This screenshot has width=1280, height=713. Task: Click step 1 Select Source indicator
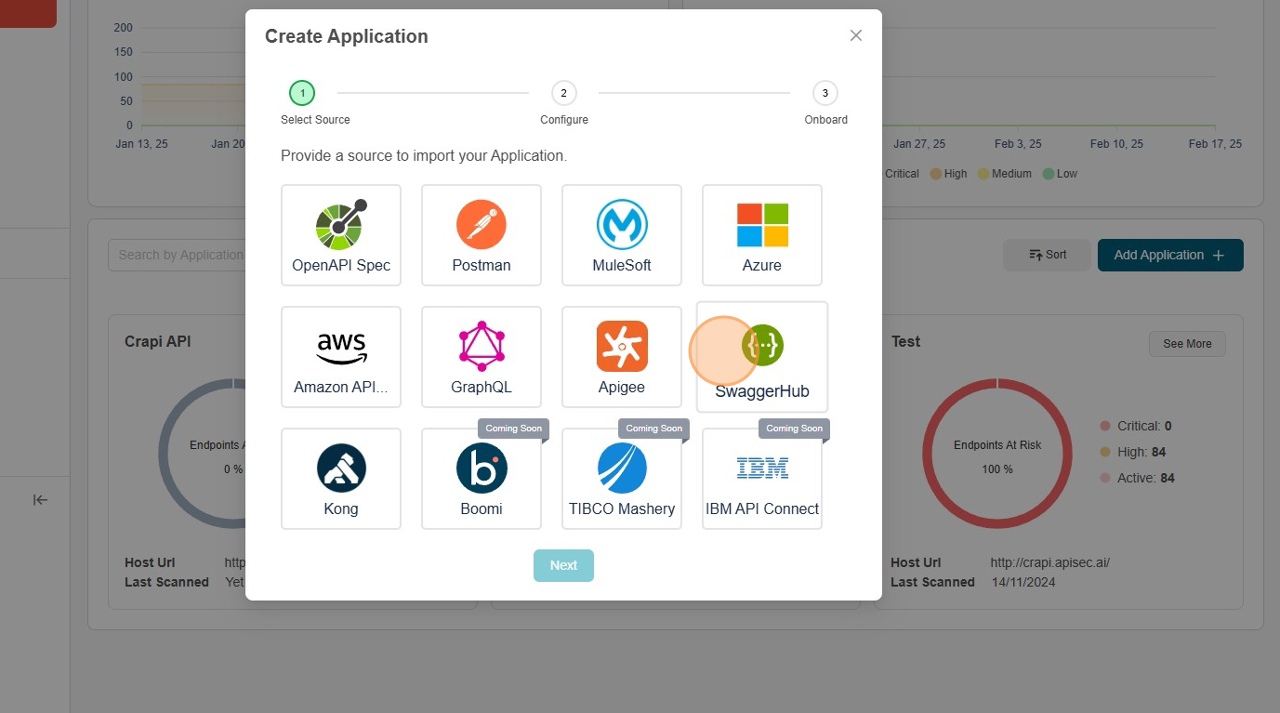point(302,93)
